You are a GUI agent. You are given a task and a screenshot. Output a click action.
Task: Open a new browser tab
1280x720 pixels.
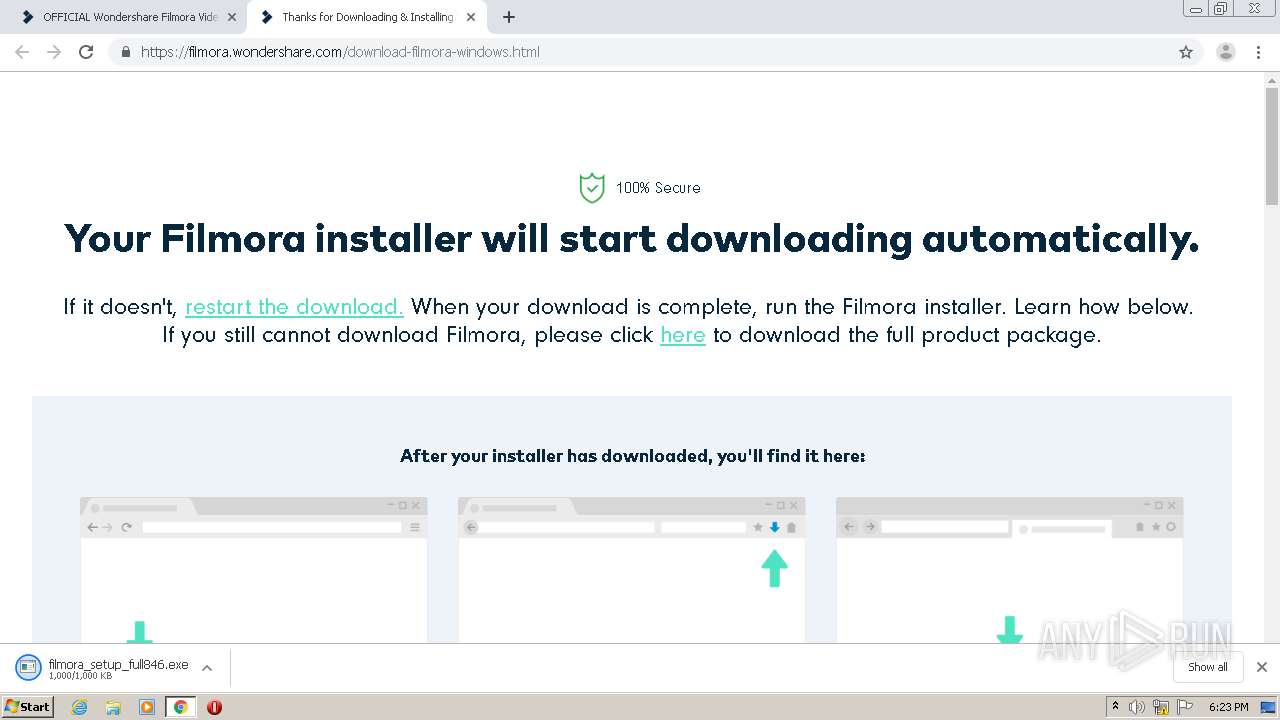click(x=508, y=17)
